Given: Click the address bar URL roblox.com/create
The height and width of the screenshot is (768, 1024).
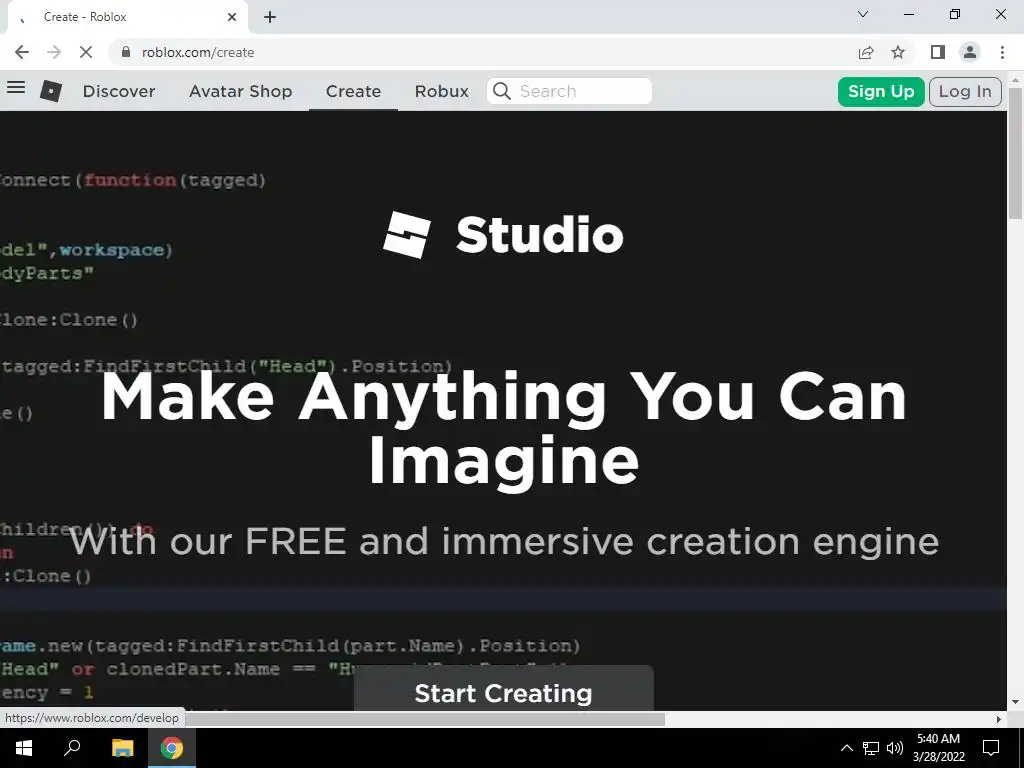Looking at the screenshot, I should [x=198, y=52].
